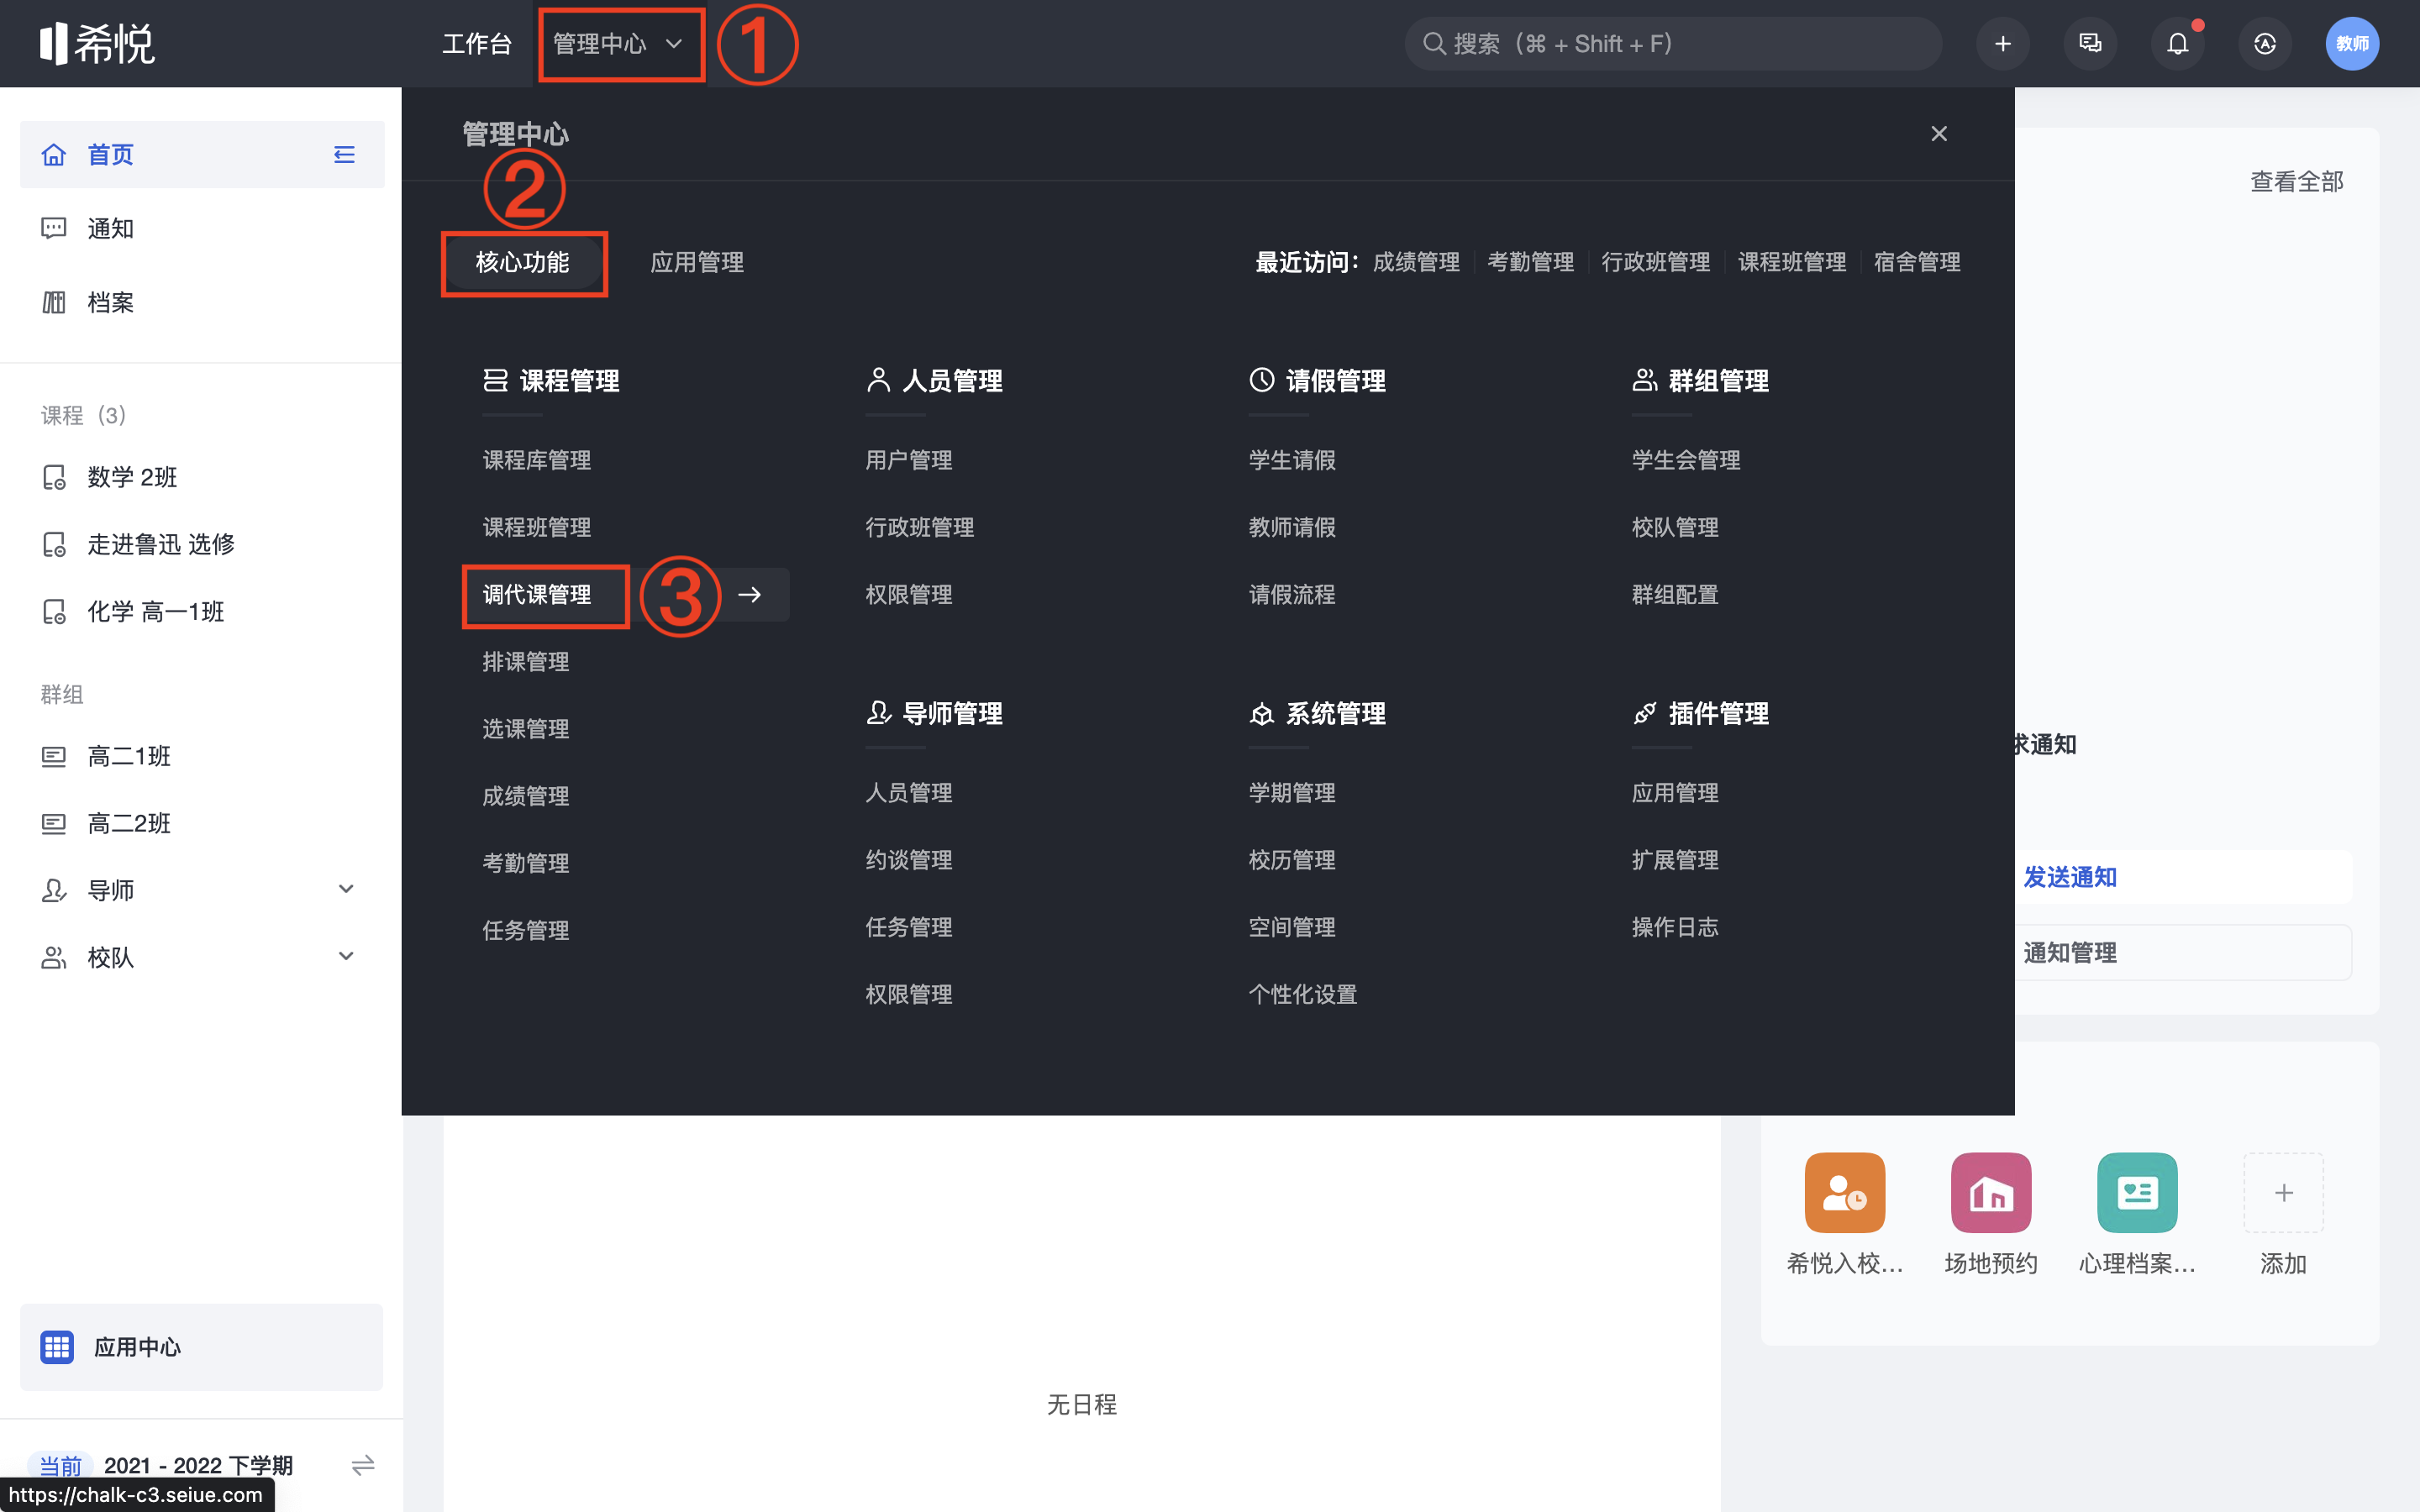This screenshot has height=1512, width=2420.
Task: Open recent link 行政班管理
Action: 1655,263
